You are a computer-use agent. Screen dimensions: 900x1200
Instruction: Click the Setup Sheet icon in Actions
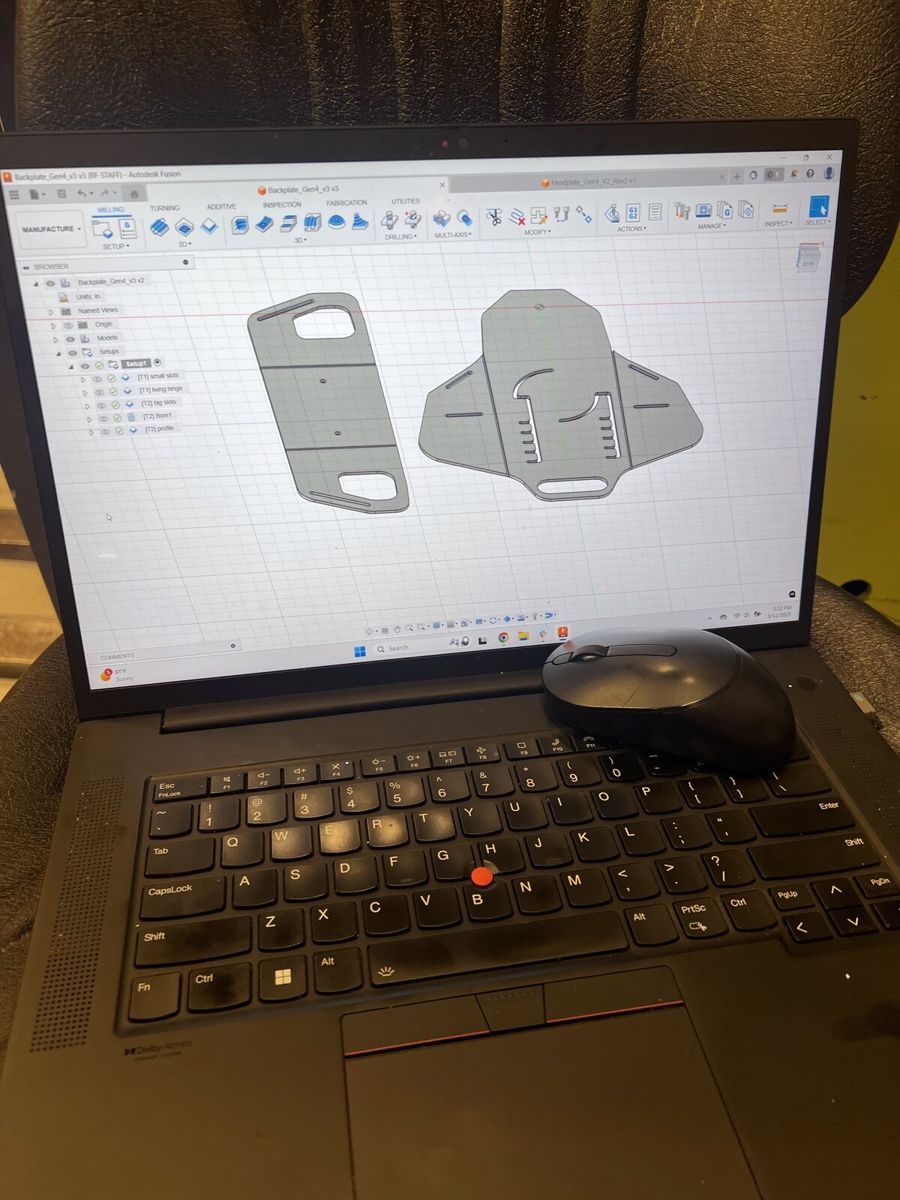655,212
